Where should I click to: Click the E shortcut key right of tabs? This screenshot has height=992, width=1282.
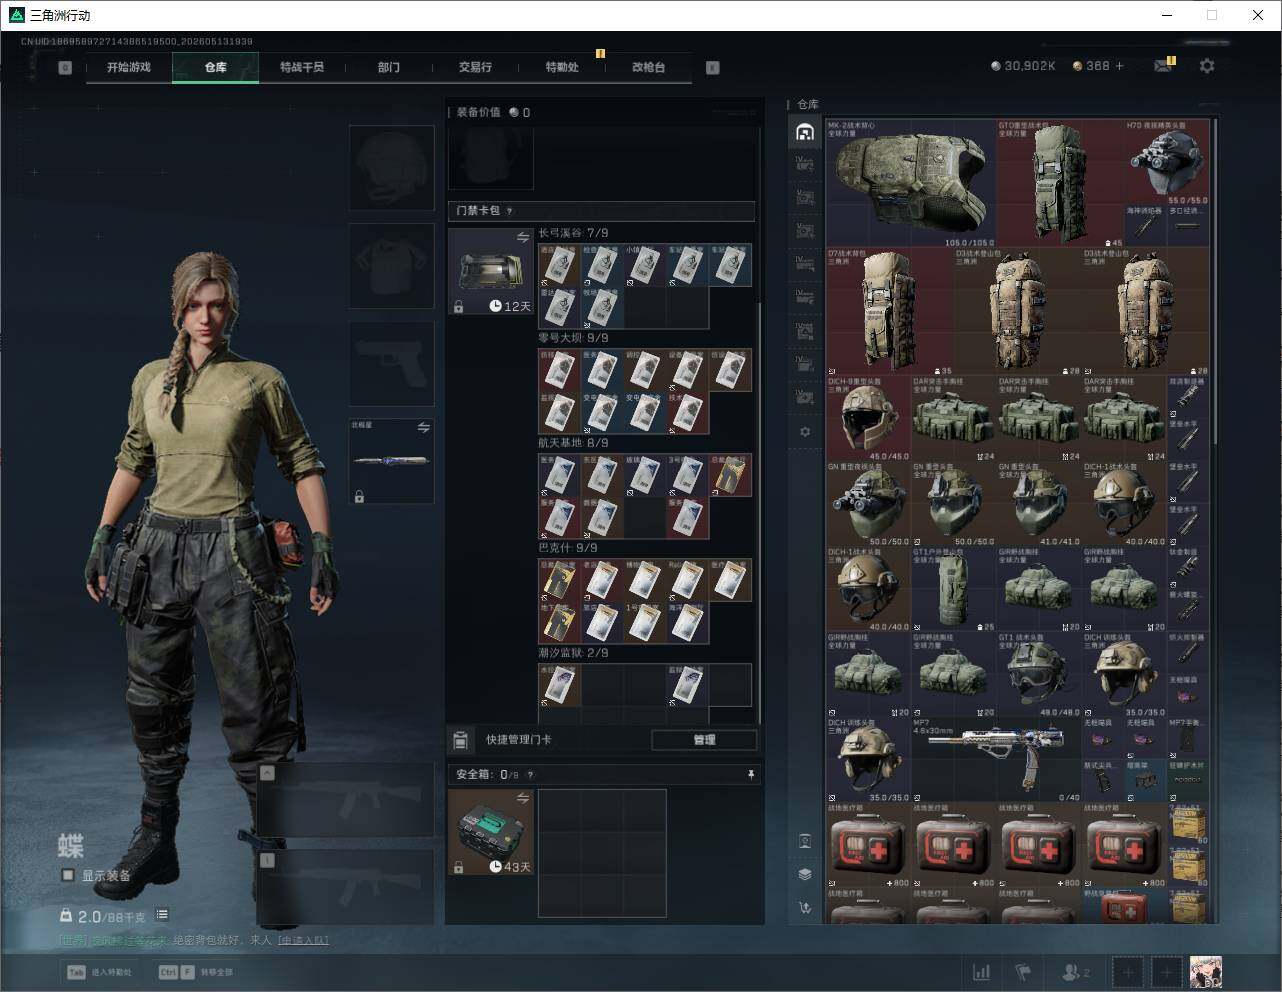pyautogui.click(x=713, y=68)
